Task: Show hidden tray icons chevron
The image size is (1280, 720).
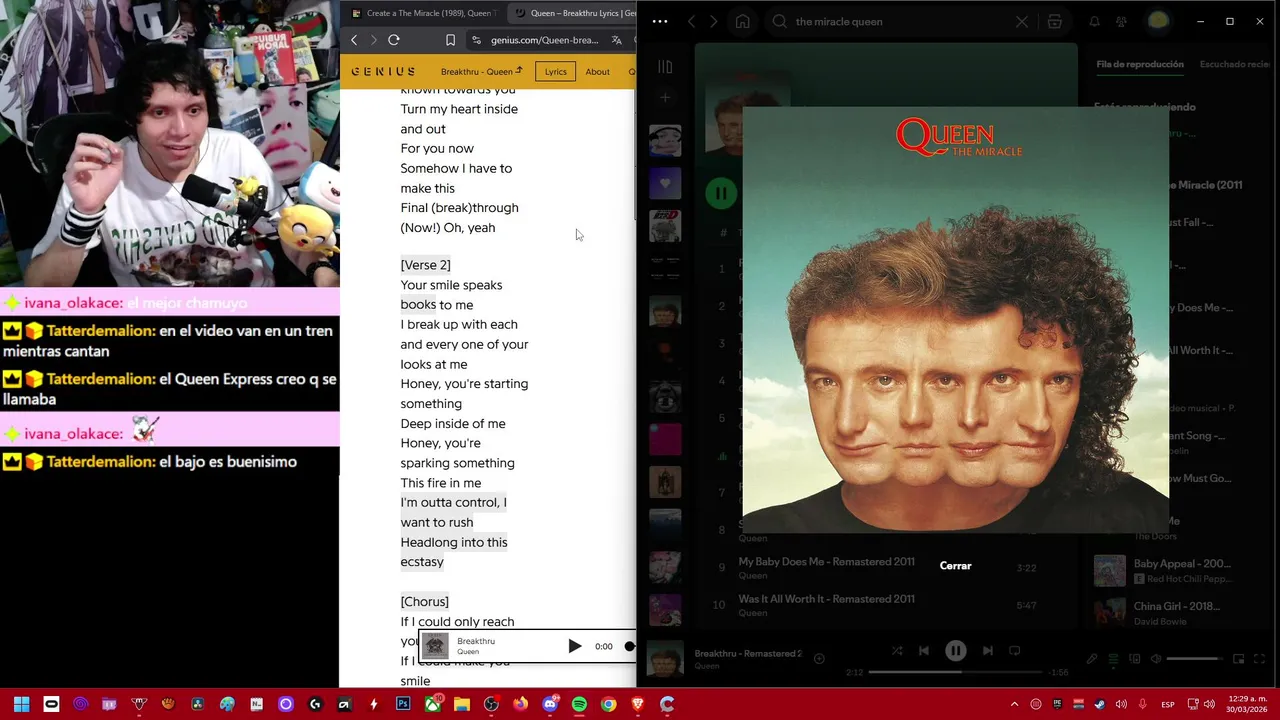Action: point(1014,704)
